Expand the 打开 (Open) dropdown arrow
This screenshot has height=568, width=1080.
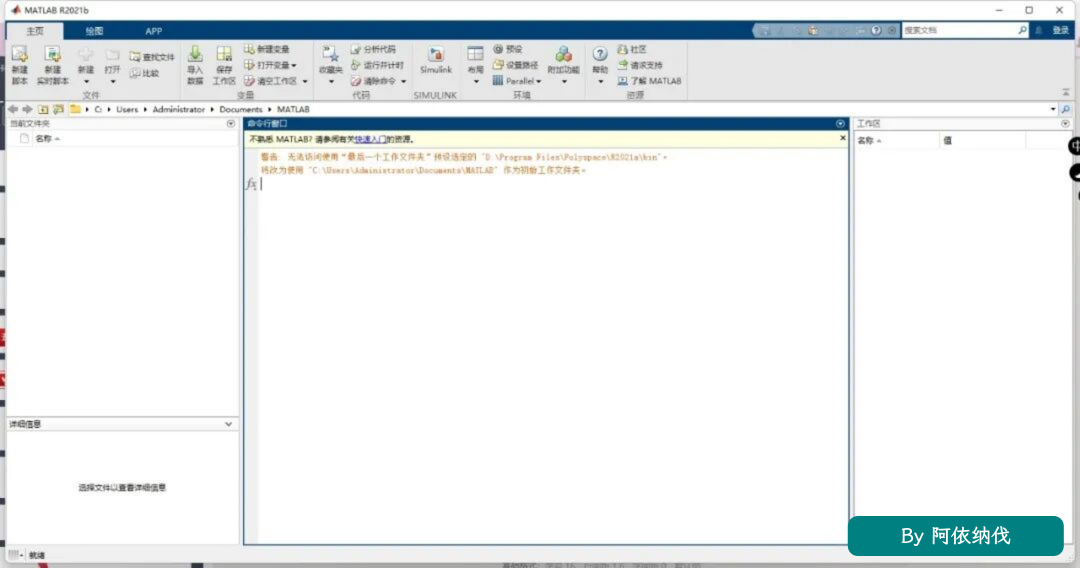click(113, 82)
